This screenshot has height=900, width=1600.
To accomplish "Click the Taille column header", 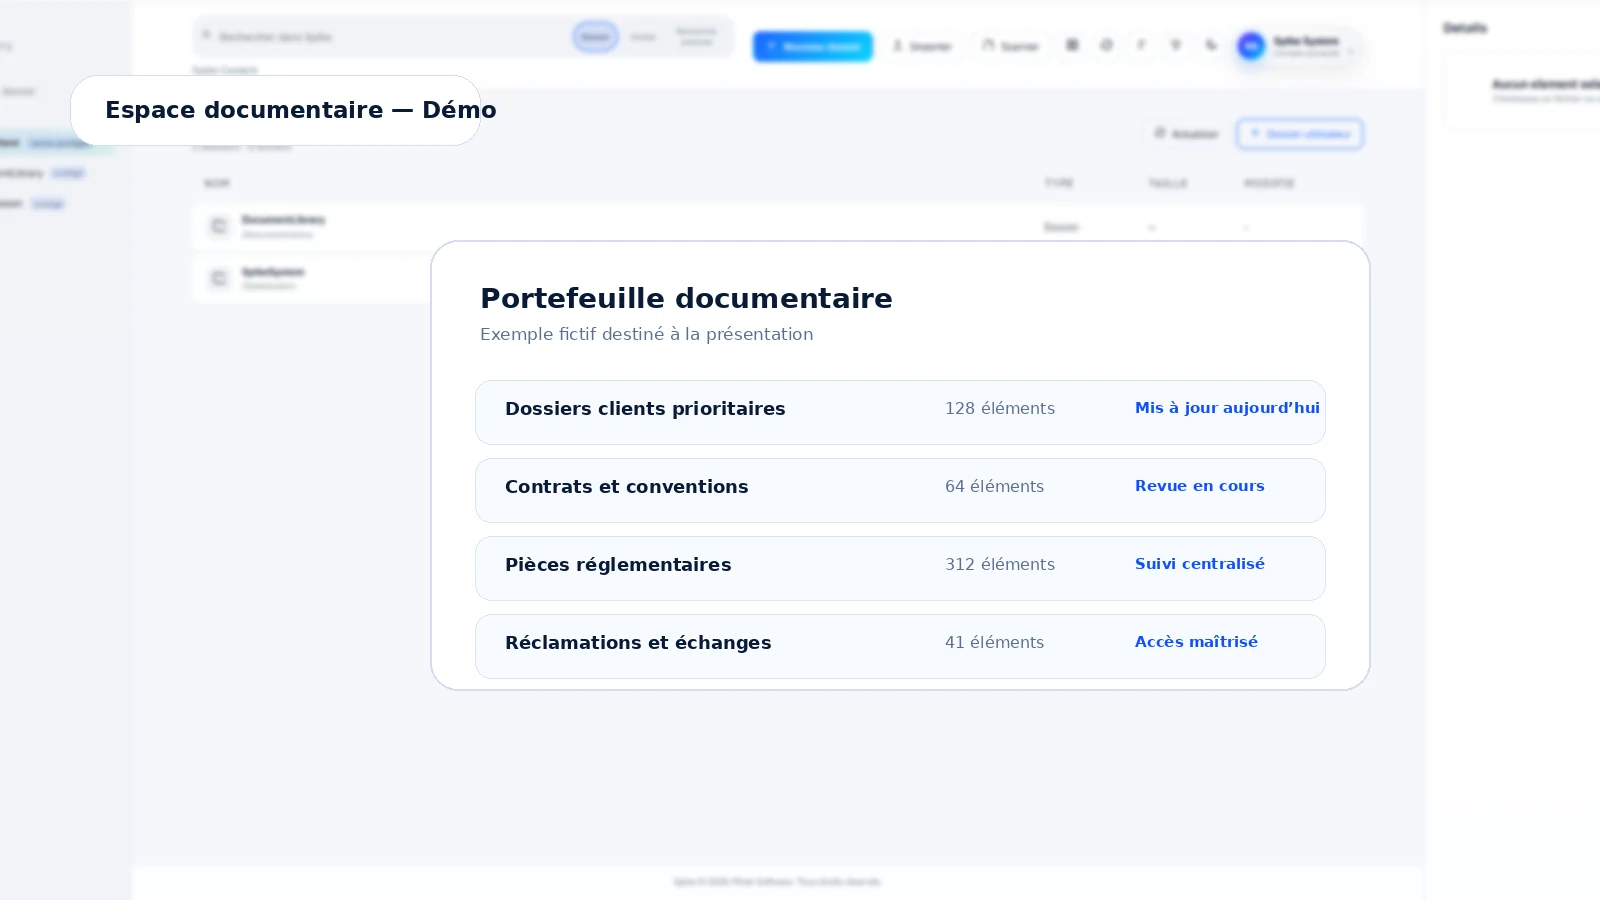I will point(1168,183).
